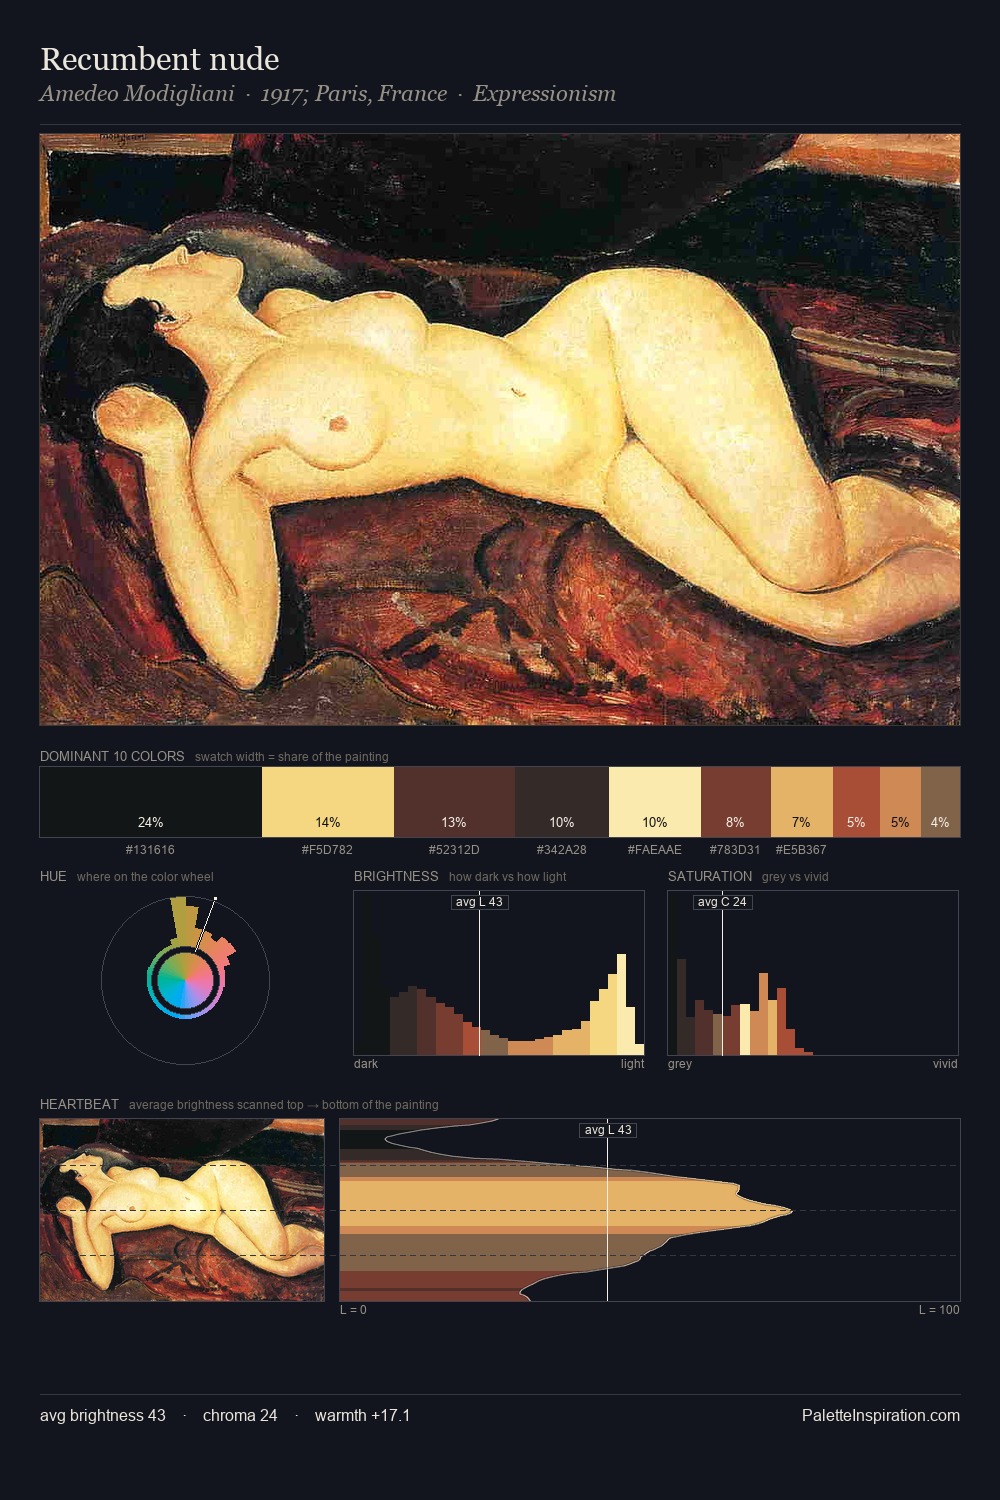Click the hex code #131616

(x=150, y=850)
